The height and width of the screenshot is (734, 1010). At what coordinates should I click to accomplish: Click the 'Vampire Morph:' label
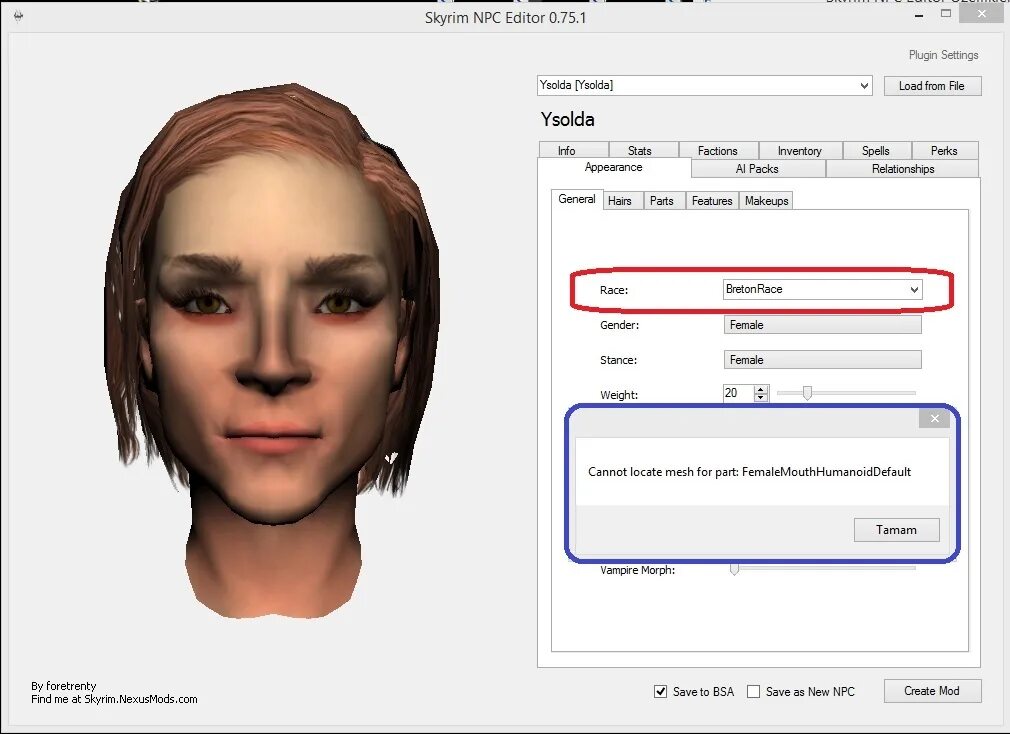[x=637, y=570]
